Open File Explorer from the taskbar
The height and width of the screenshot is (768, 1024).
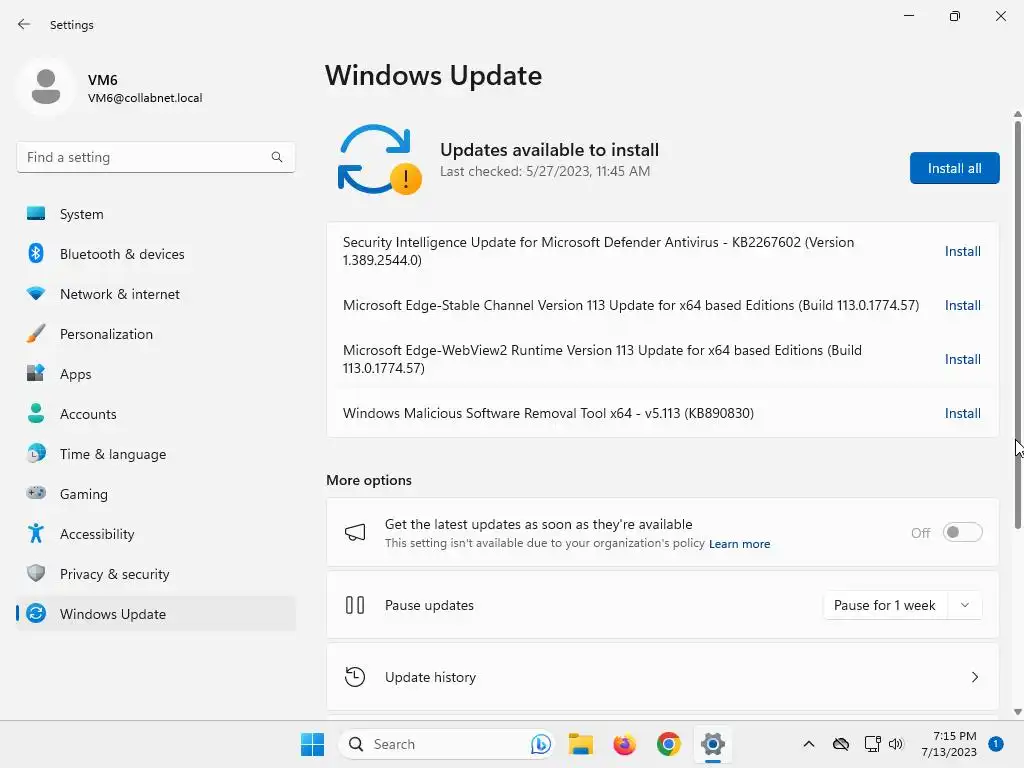(580, 744)
